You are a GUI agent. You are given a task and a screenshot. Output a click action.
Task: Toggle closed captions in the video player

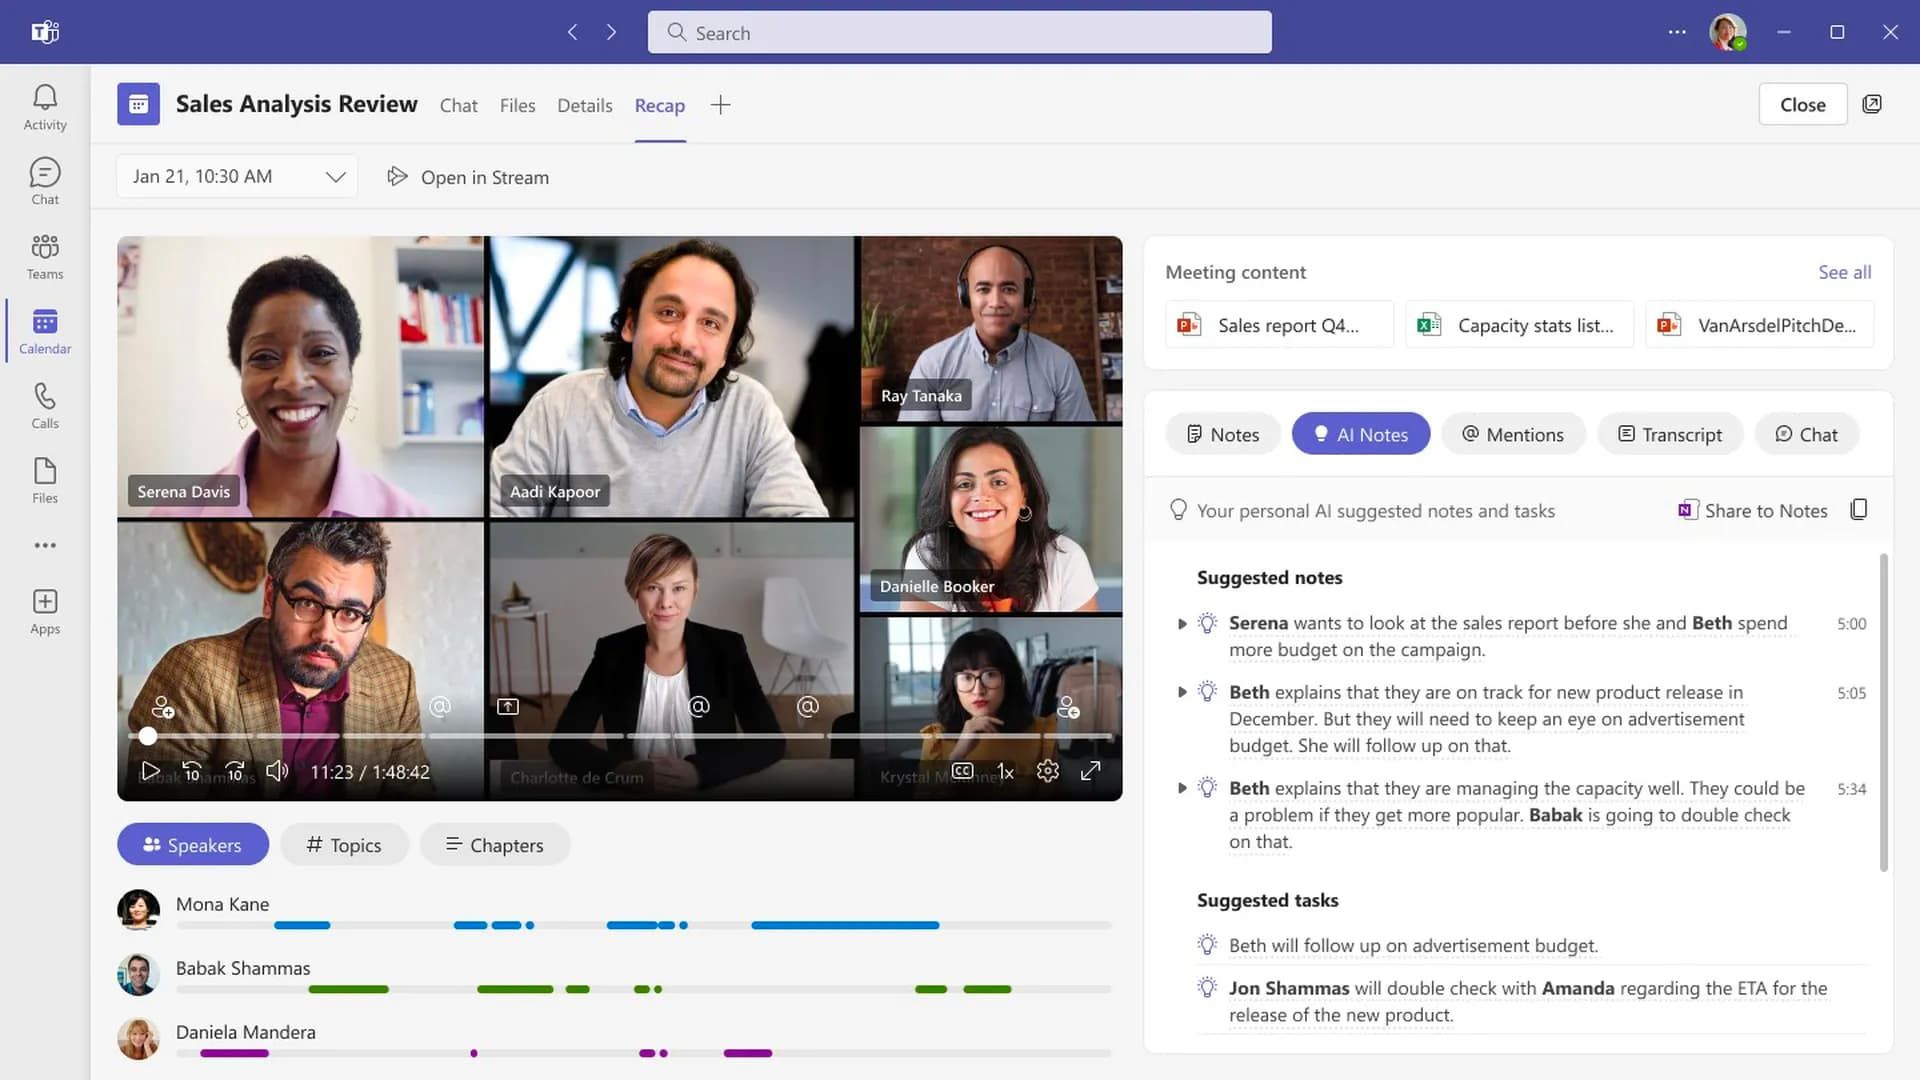pos(962,771)
